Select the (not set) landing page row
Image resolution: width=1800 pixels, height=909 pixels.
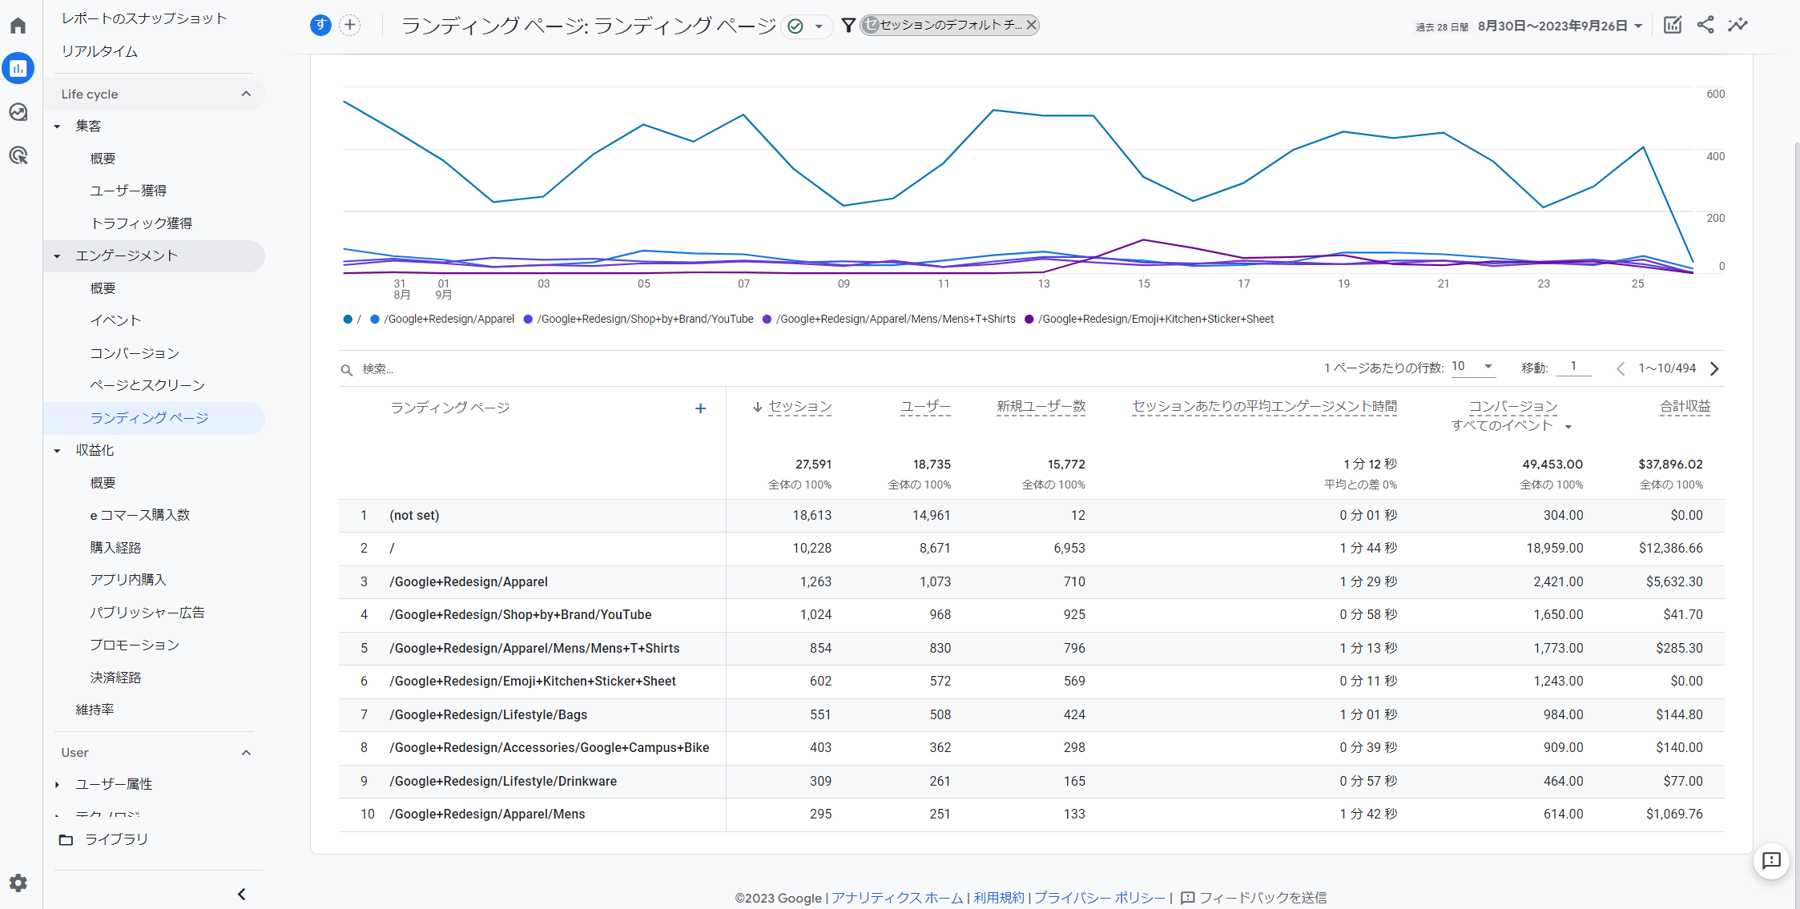click(1031, 516)
